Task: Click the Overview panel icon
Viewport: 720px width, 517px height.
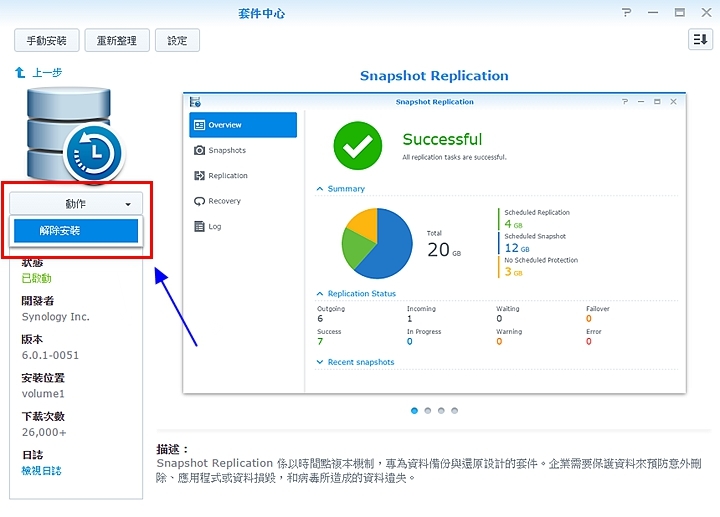Action: 199,125
